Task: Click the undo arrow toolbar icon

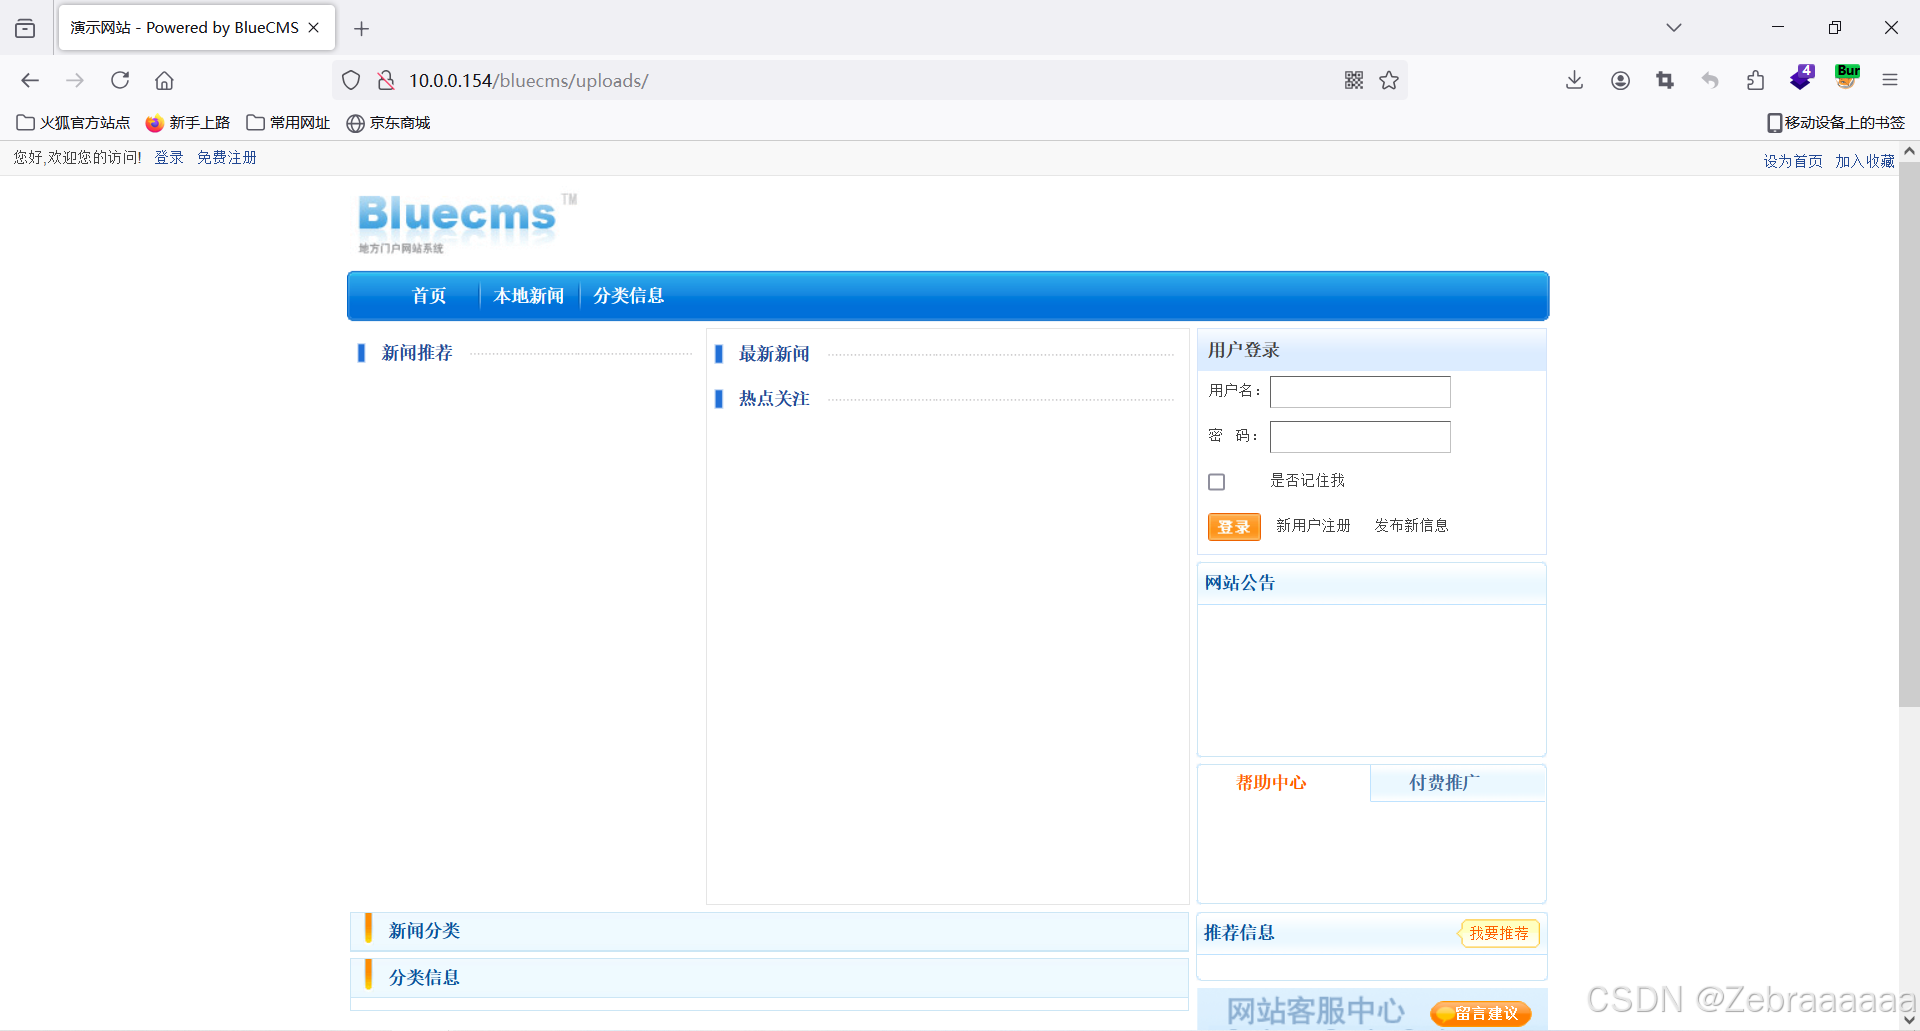Action: [1710, 80]
